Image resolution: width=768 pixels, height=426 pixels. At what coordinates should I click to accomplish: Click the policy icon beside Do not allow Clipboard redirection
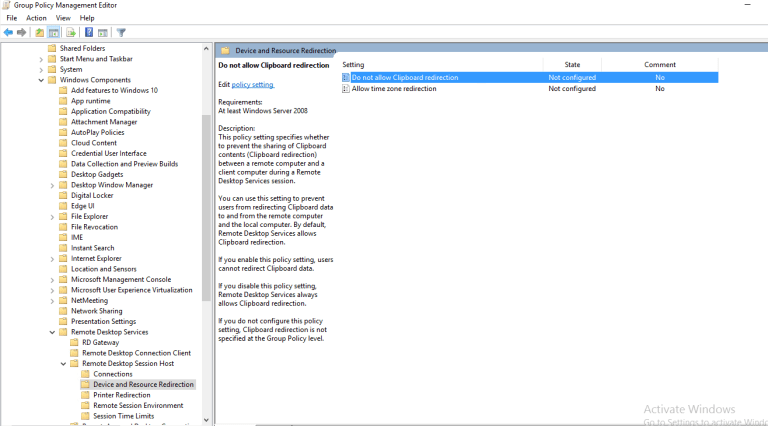[x=346, y=77]
